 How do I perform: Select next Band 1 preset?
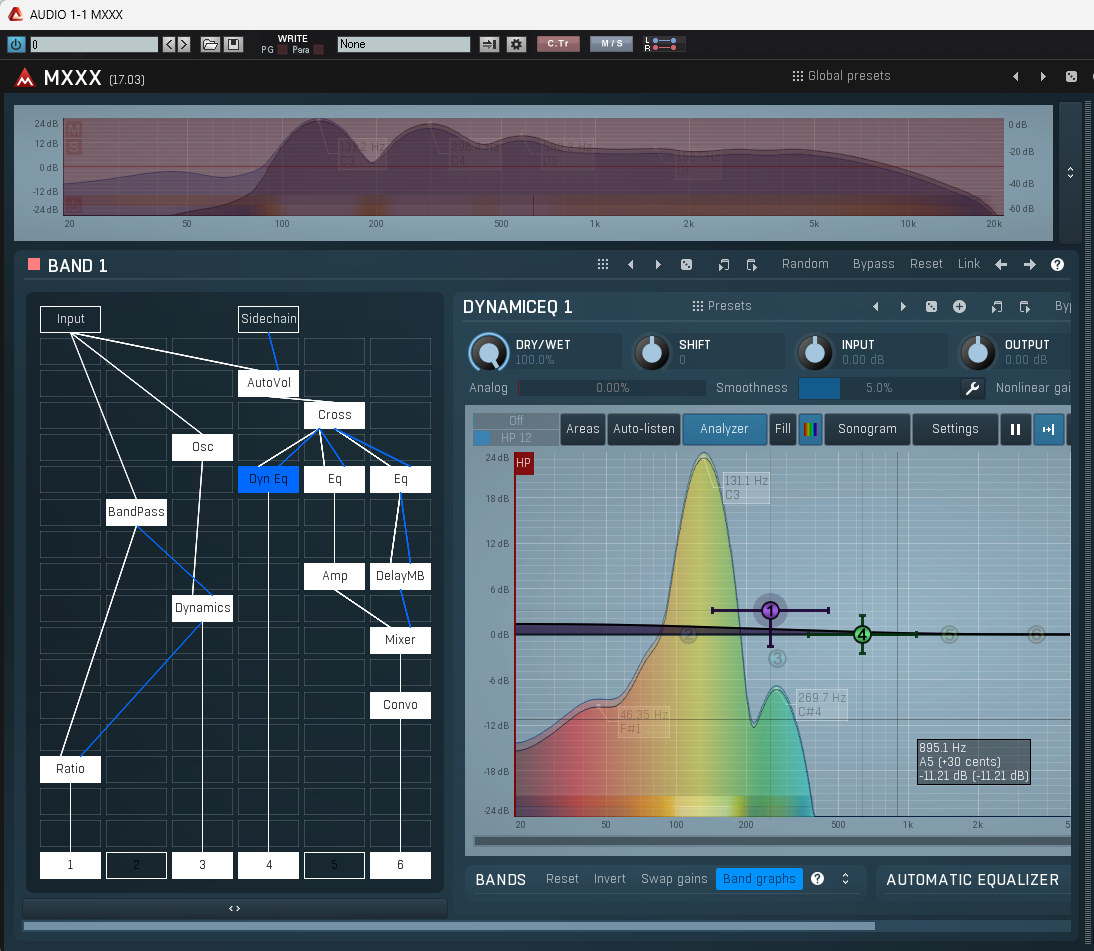(658, 264)
